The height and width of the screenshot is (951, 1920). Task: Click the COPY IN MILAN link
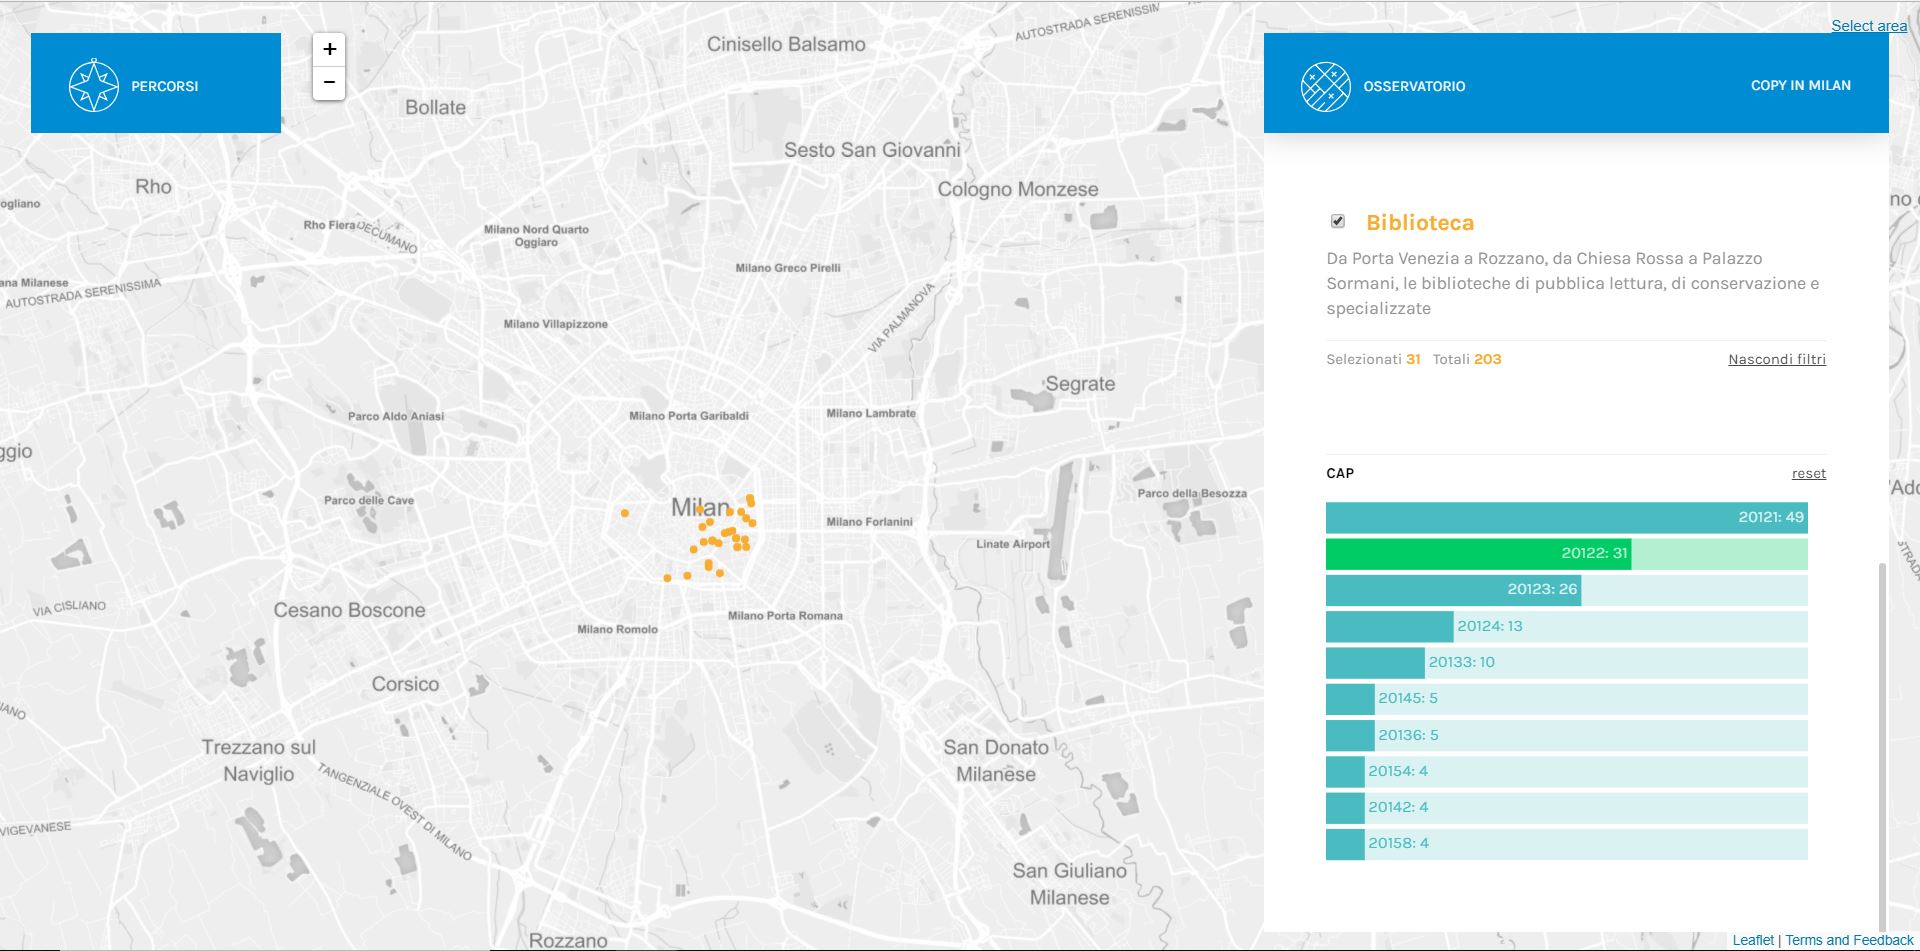[x=1800, y=85]
